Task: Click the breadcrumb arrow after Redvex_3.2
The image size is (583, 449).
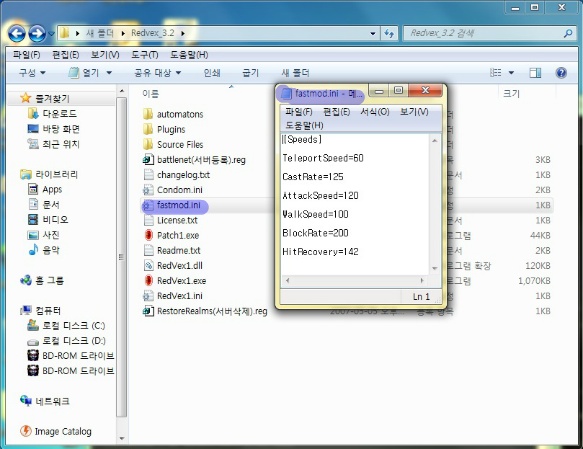Action: (183, 33)
